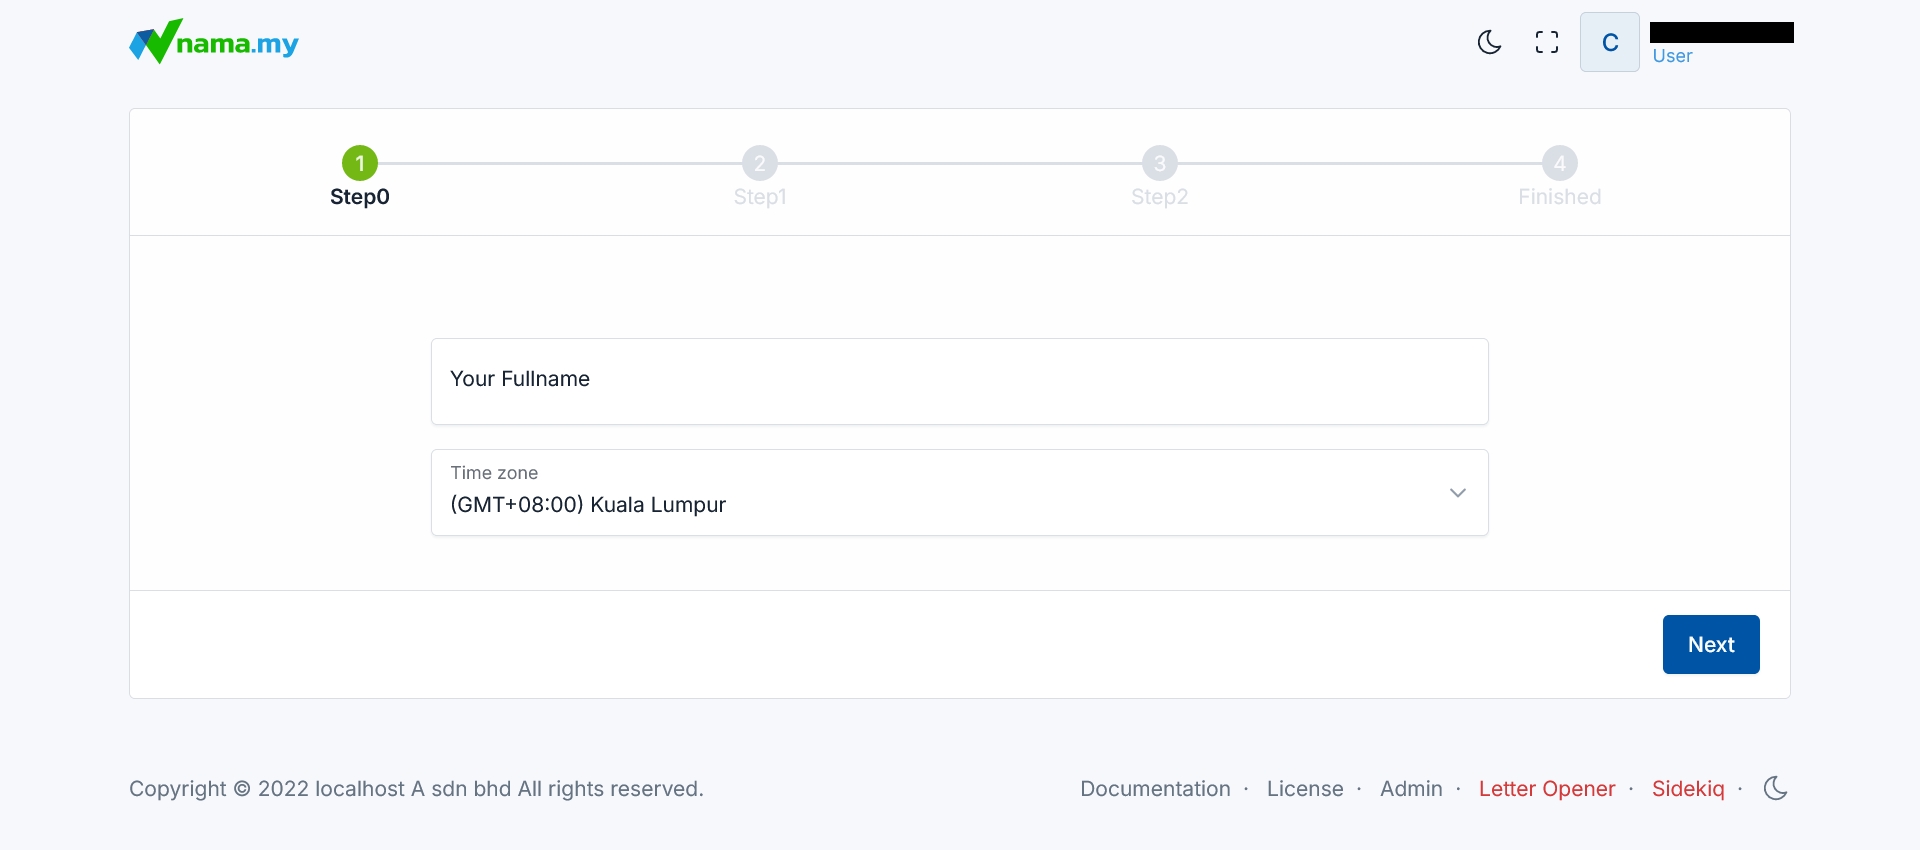
Task: Select the Step0 circle numbered 1
Action: [360, 163]
